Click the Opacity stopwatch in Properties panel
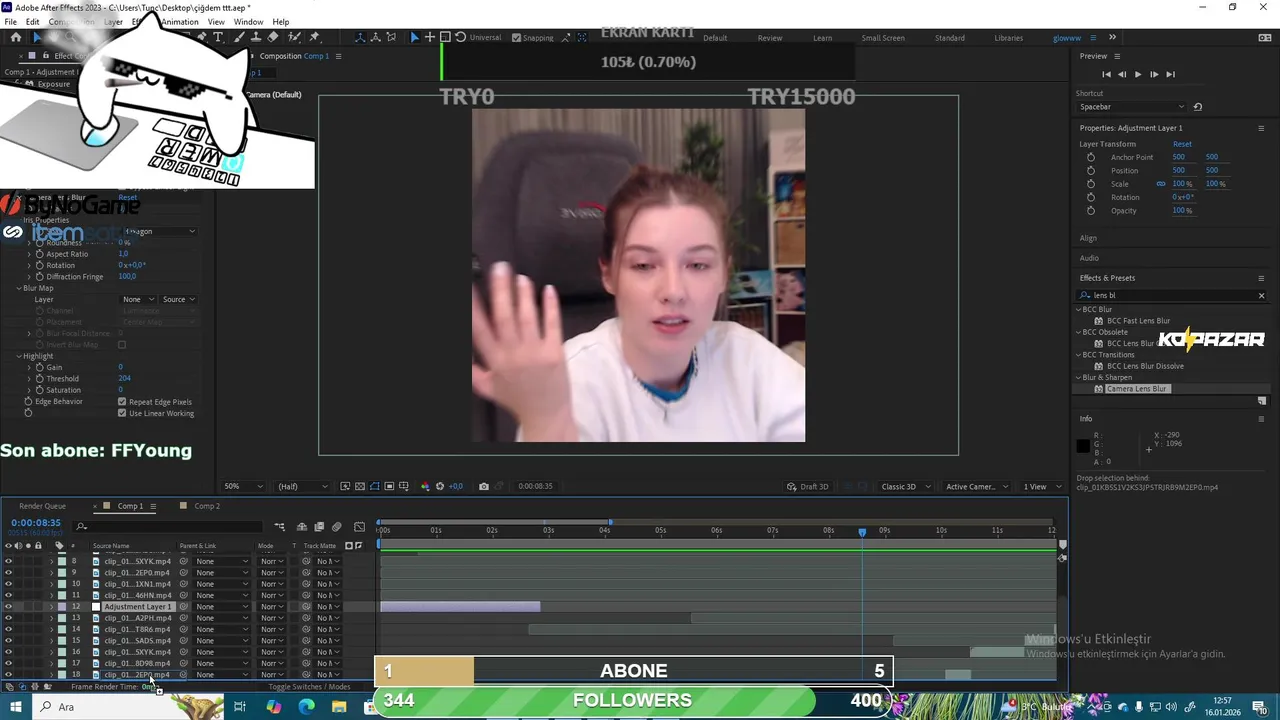Viewport: 1280px width, 720px height. 1091,211
